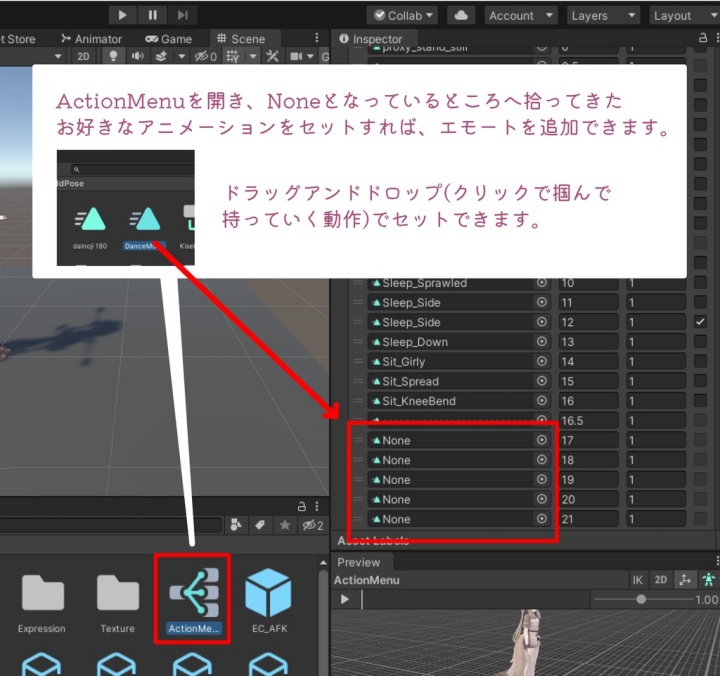
Task: Click the Play button in the top toolbar
Action: coord(123,15)
